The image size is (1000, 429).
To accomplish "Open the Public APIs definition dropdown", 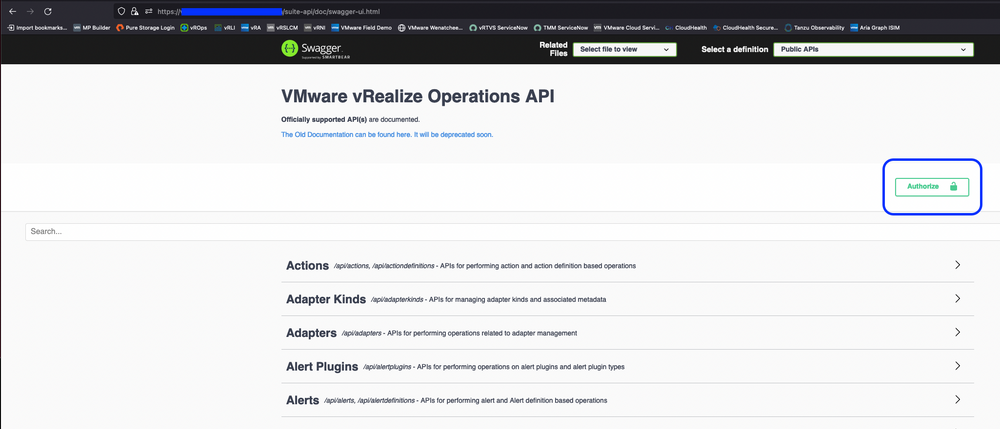I will point(873,49).
